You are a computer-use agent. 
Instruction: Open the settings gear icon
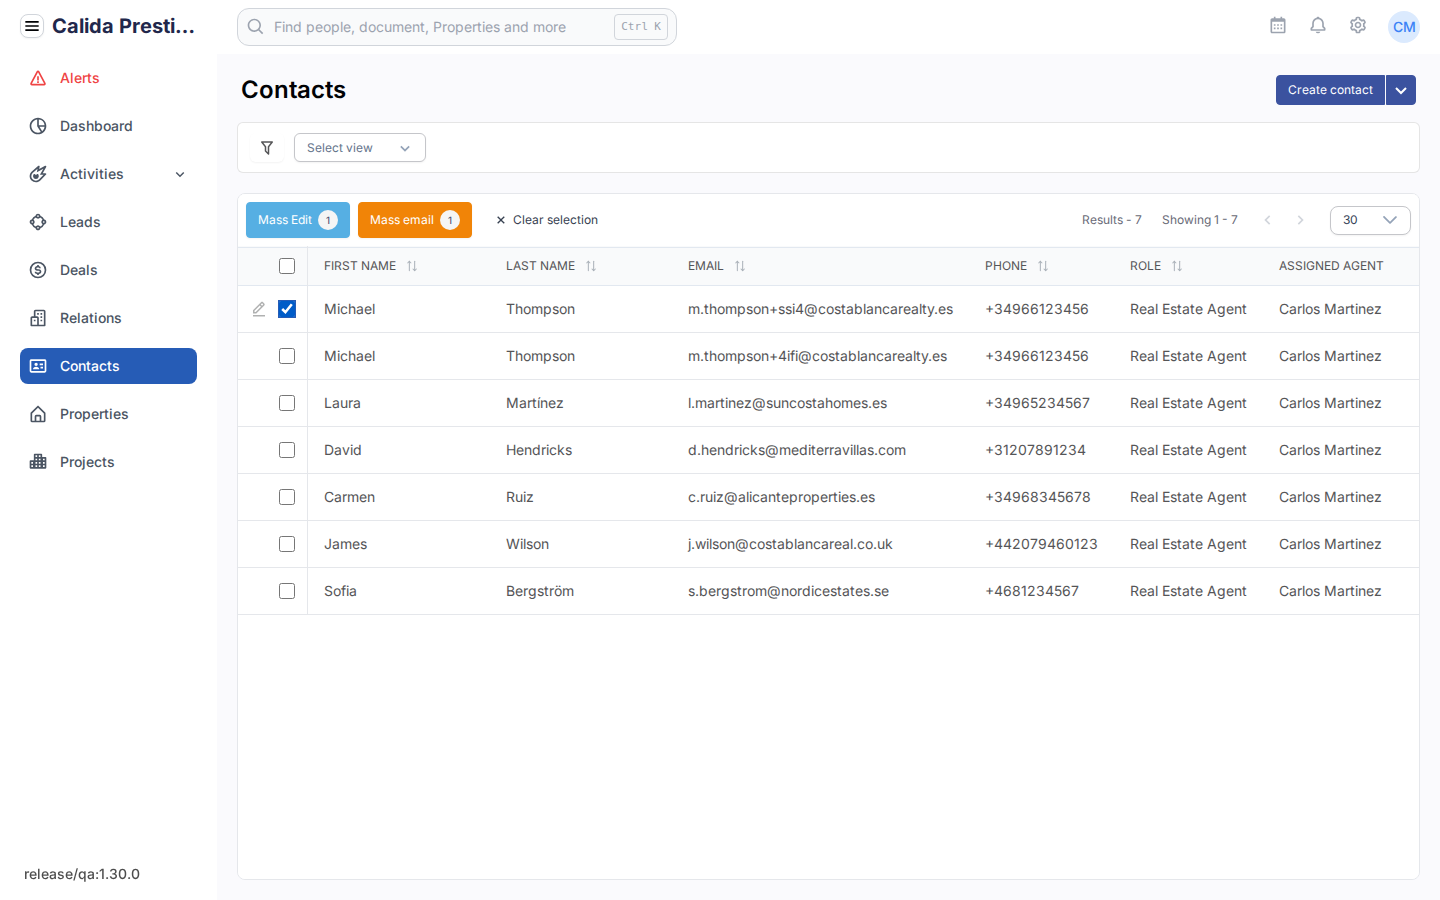[1358, 26]
